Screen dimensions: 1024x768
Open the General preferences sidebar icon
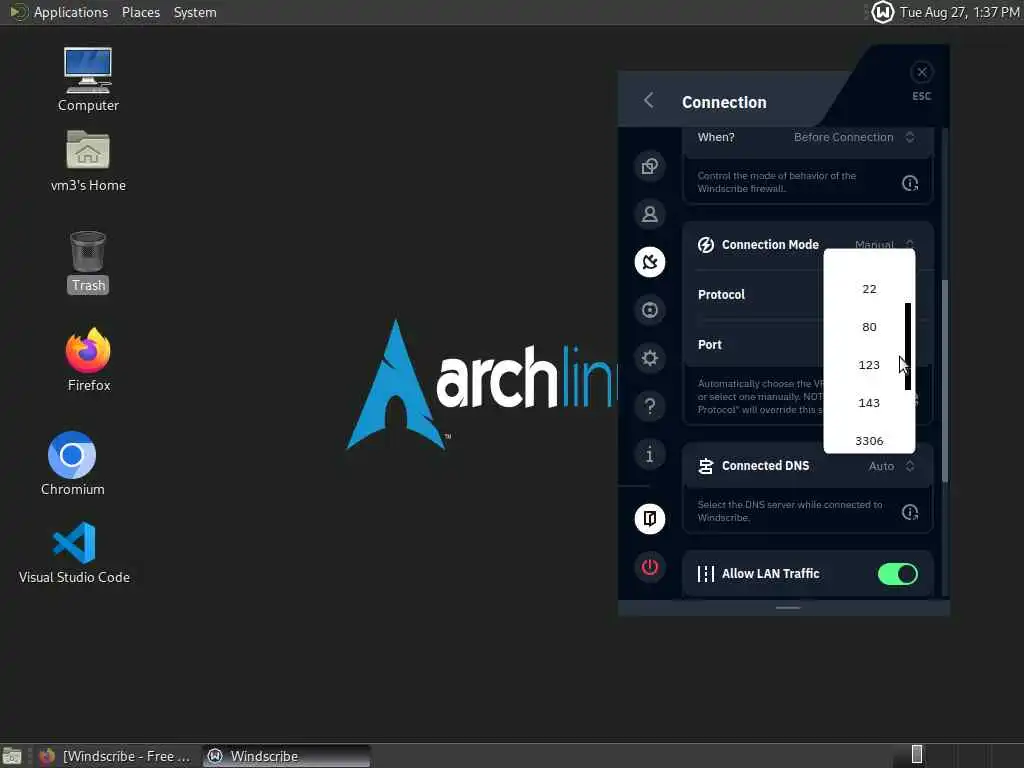649,166
